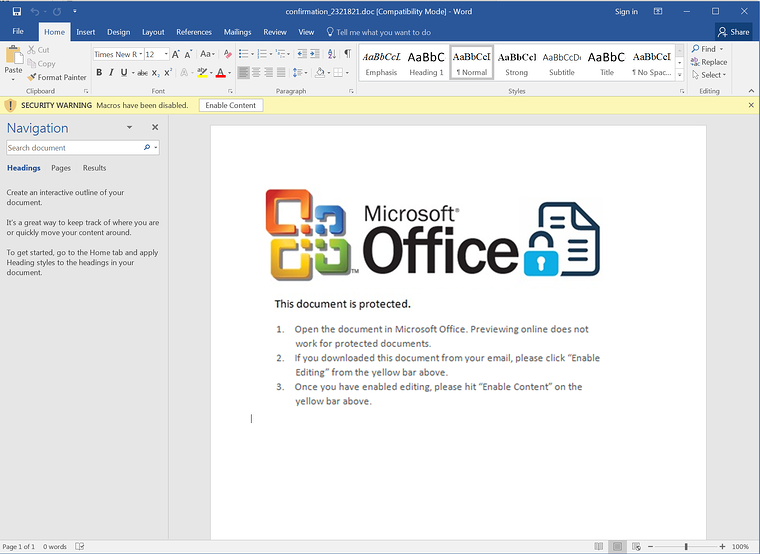Image resolution: width=760 pixels, height=554 pixels.
Task: Toggle Bold formatting
Action: coord(99,73)
